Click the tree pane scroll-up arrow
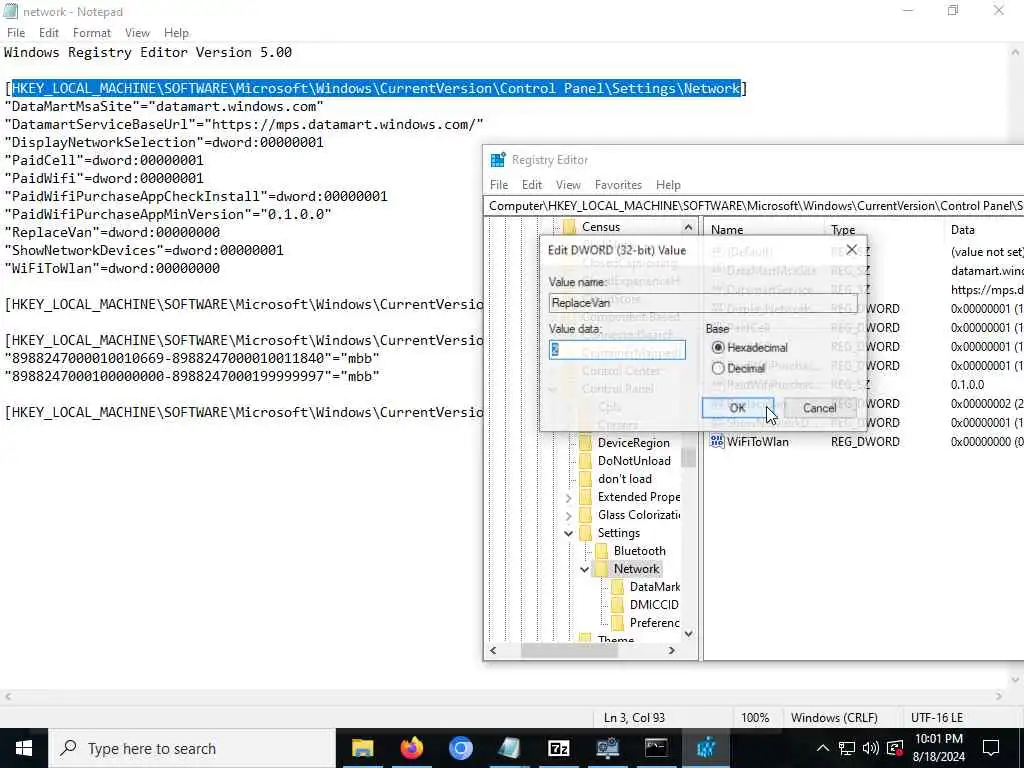 coord(688,227)
